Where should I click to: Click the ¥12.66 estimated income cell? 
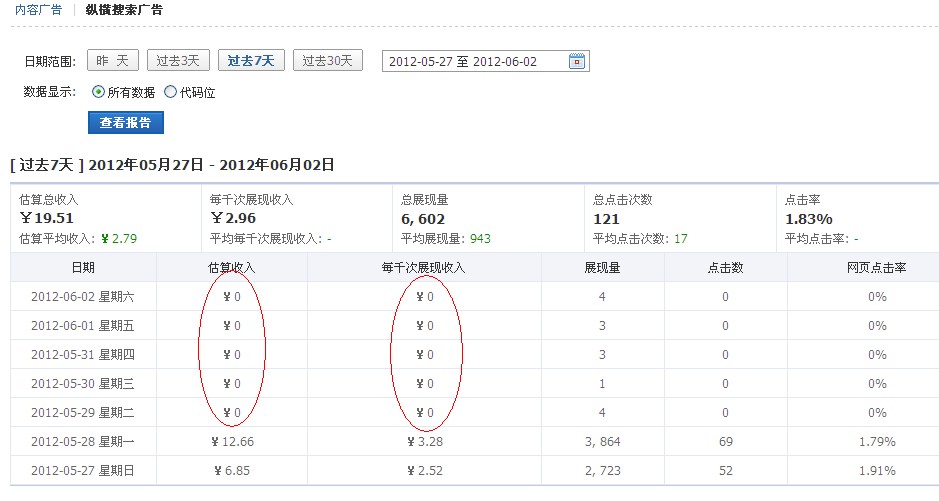click(x=232, y=442)
